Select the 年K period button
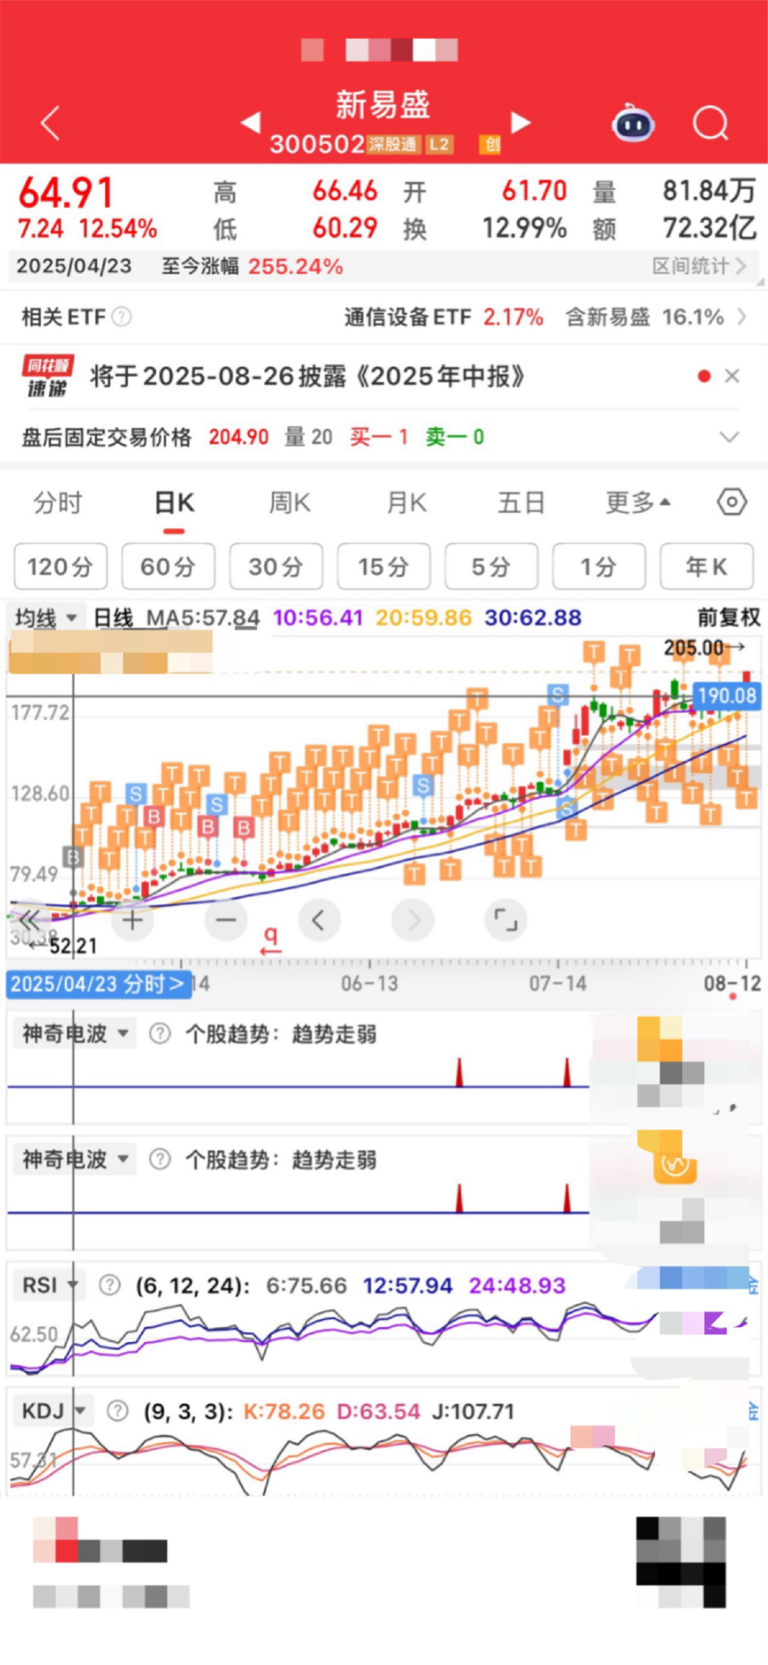768x1665 pixels. 707,567
